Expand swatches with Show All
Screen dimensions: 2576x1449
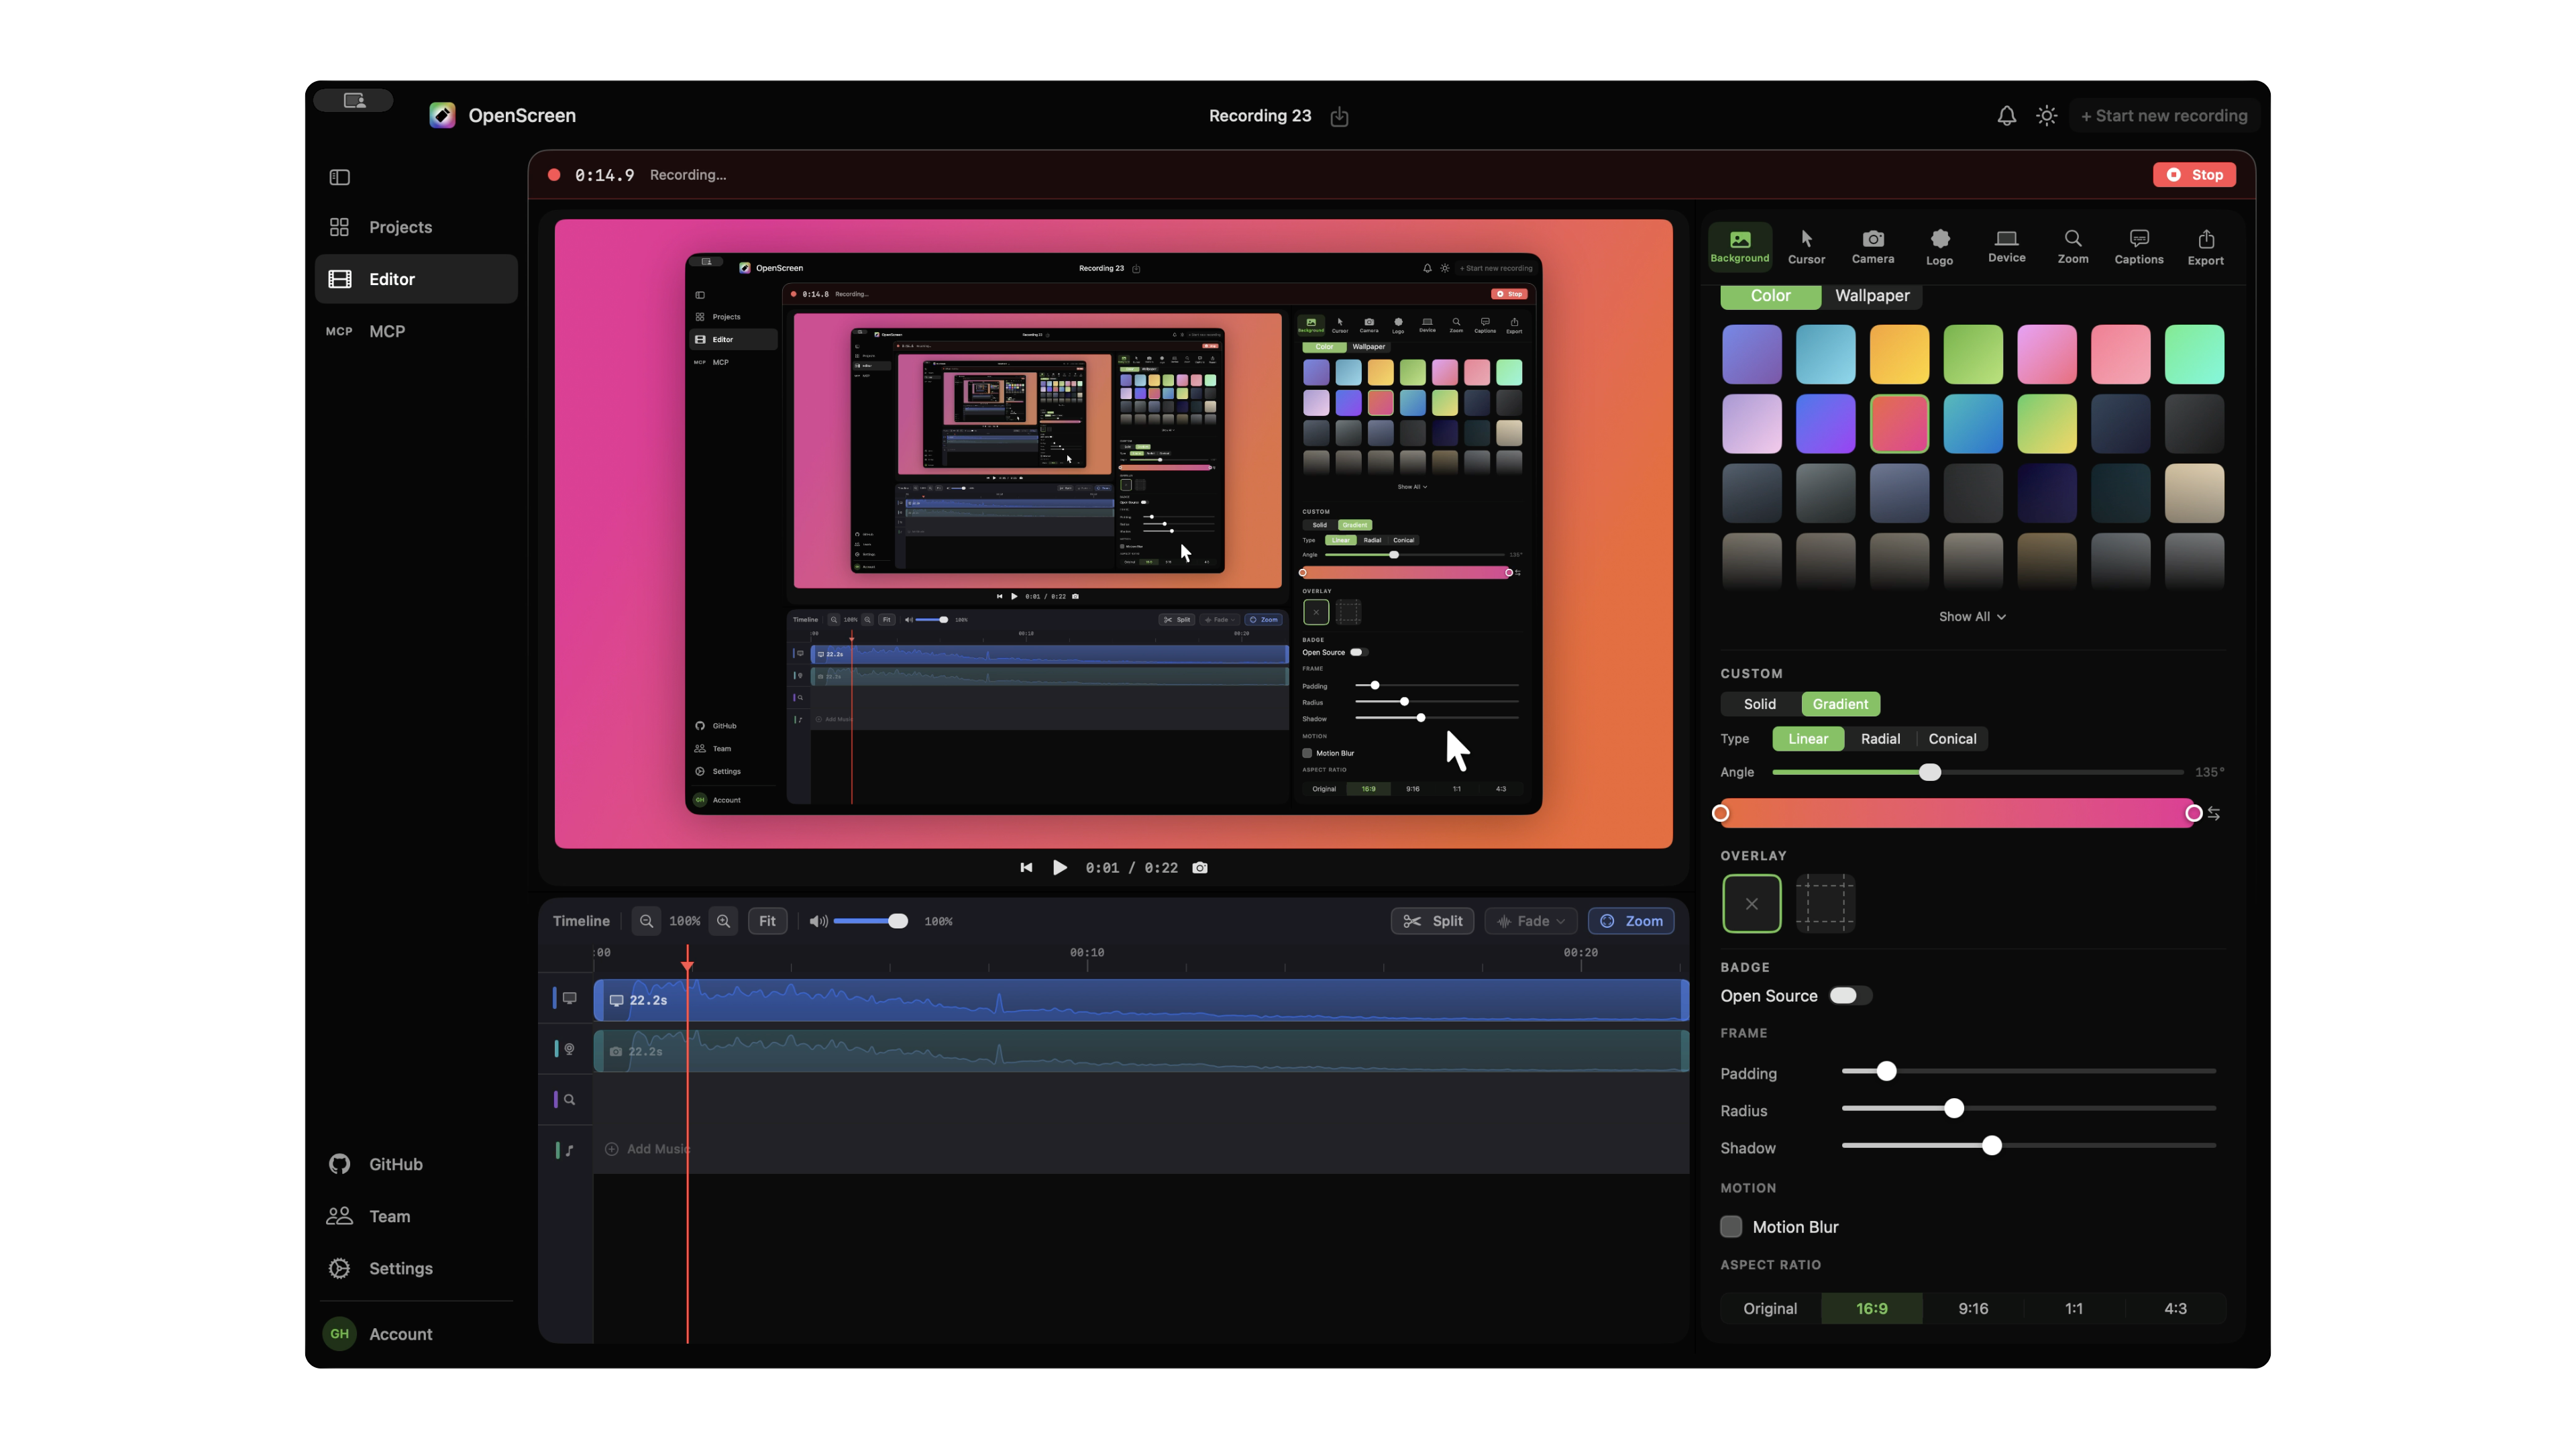(1972, 617)
